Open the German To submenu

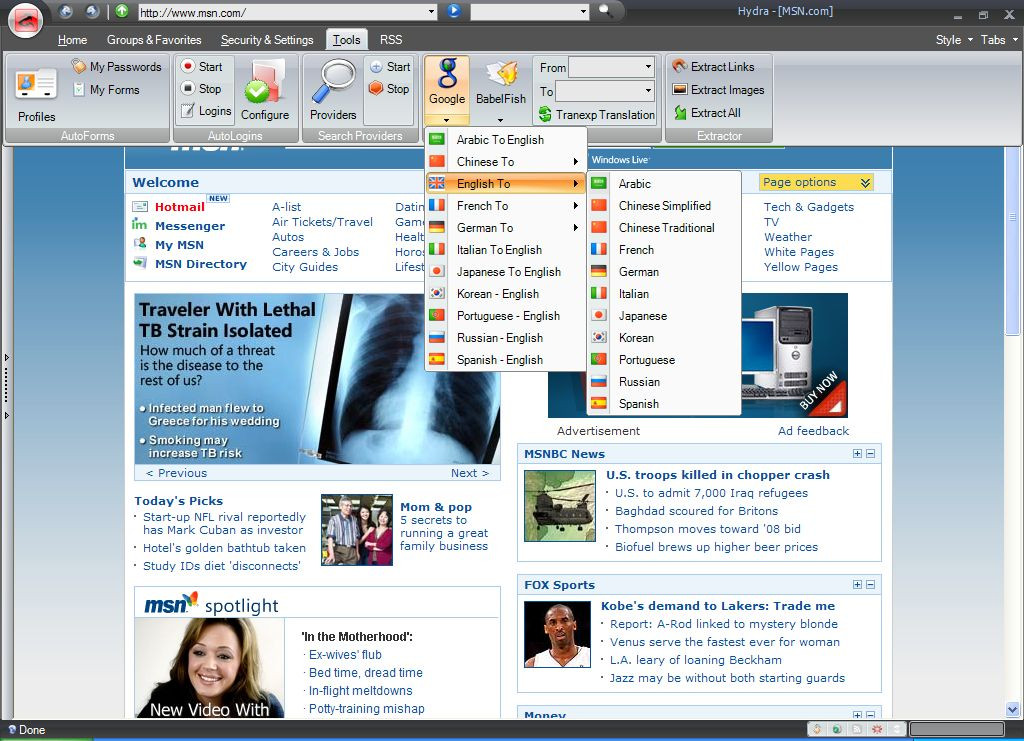coord(505,228)
